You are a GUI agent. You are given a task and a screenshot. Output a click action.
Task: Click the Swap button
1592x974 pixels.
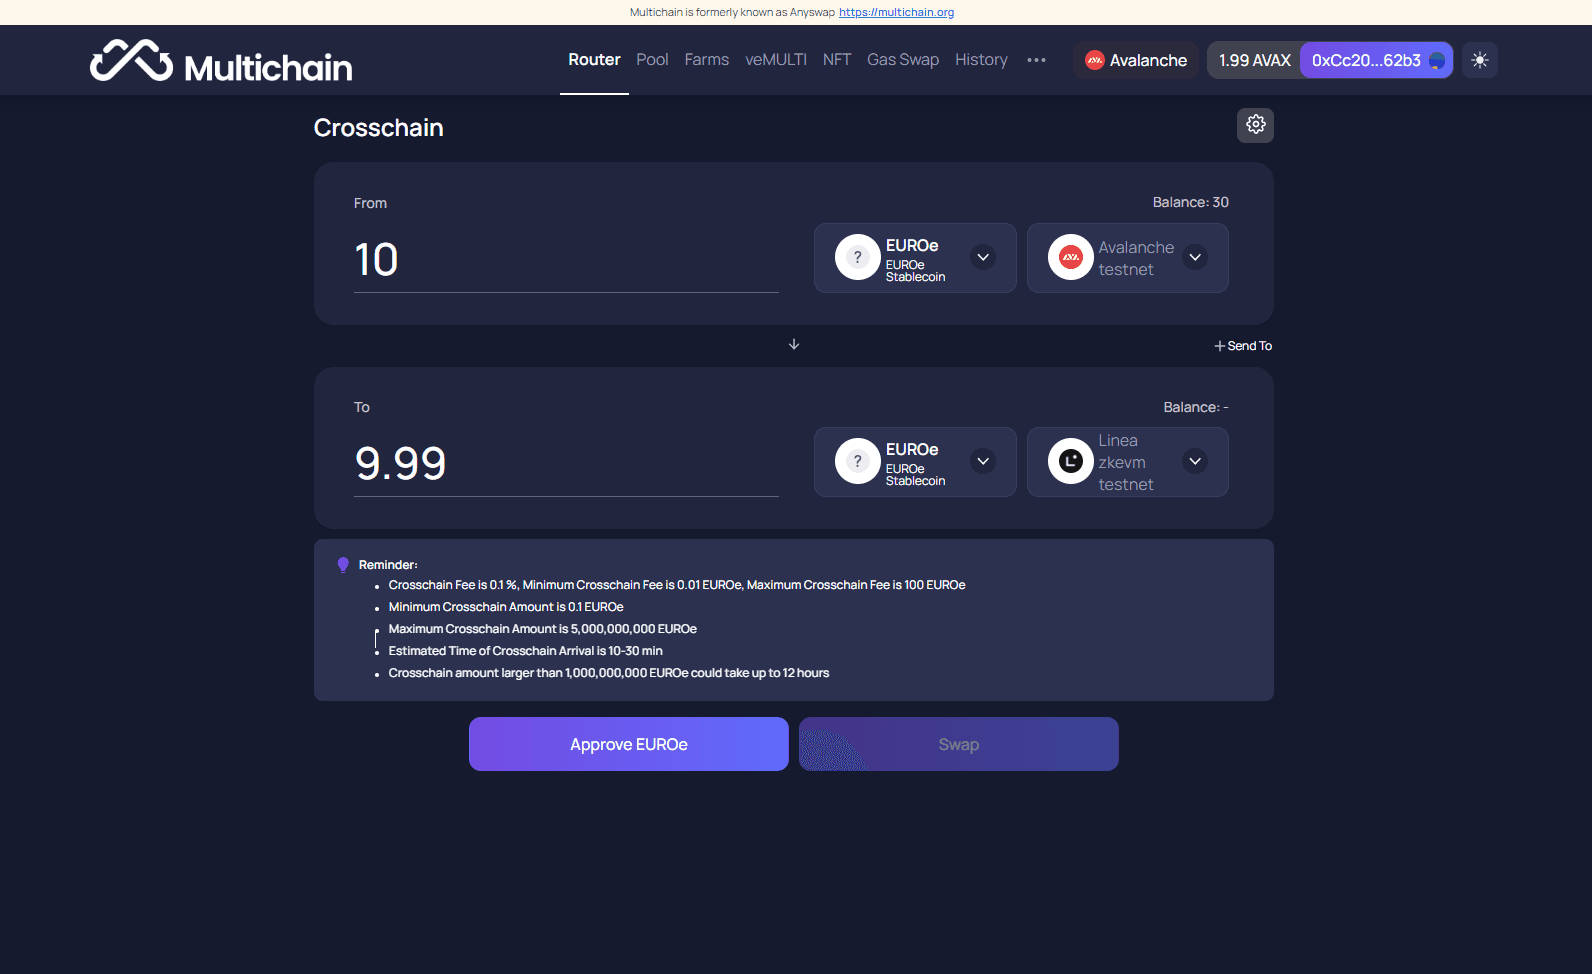coord(959,744)
